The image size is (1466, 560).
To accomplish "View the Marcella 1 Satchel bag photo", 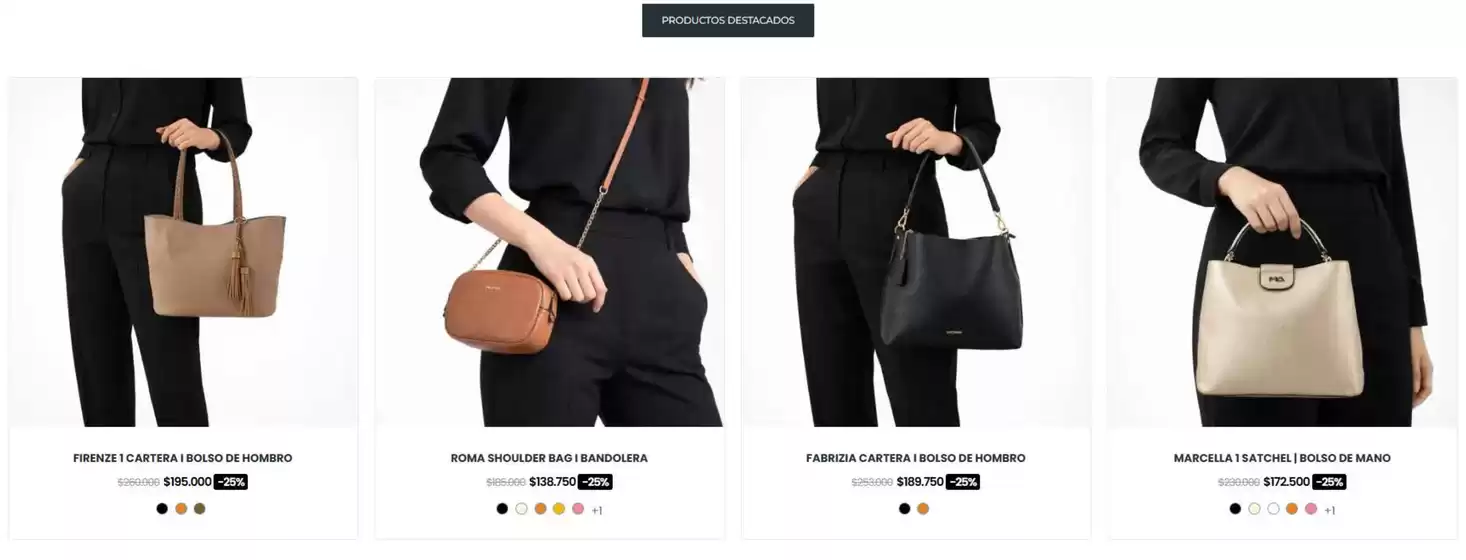I will tap(1282, 252).
